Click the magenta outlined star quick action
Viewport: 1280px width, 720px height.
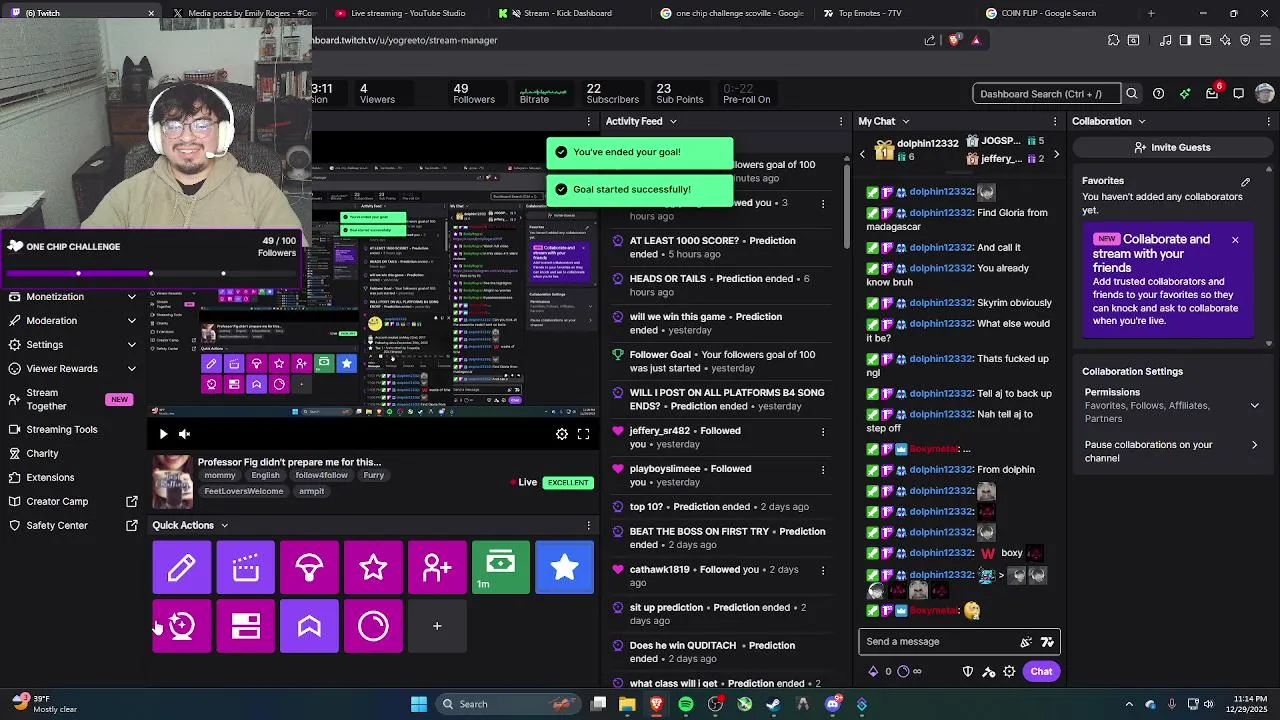click(x=373, y=568)
